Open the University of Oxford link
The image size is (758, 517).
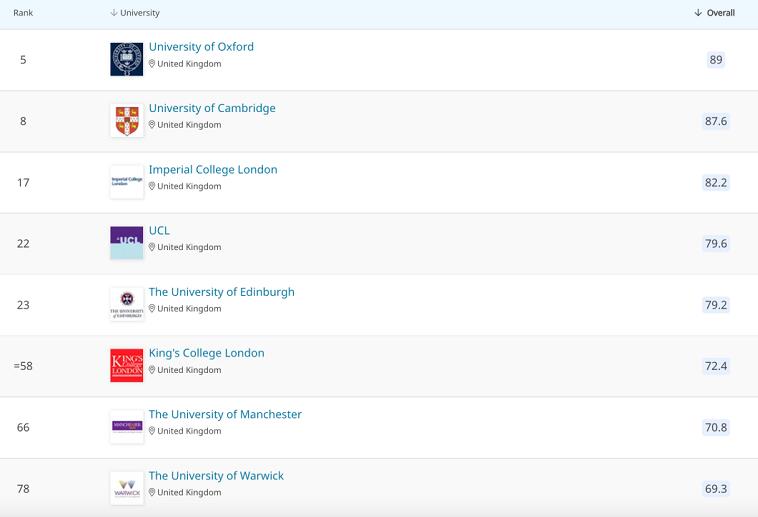201,47
